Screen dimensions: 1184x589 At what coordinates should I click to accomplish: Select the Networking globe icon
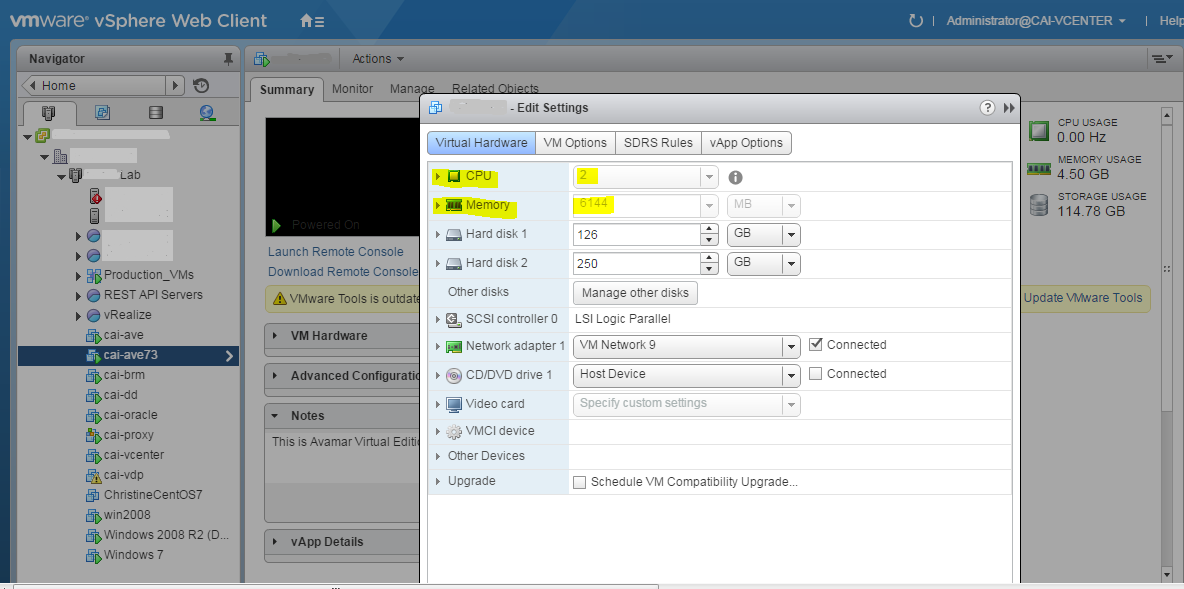coord(206,113)
